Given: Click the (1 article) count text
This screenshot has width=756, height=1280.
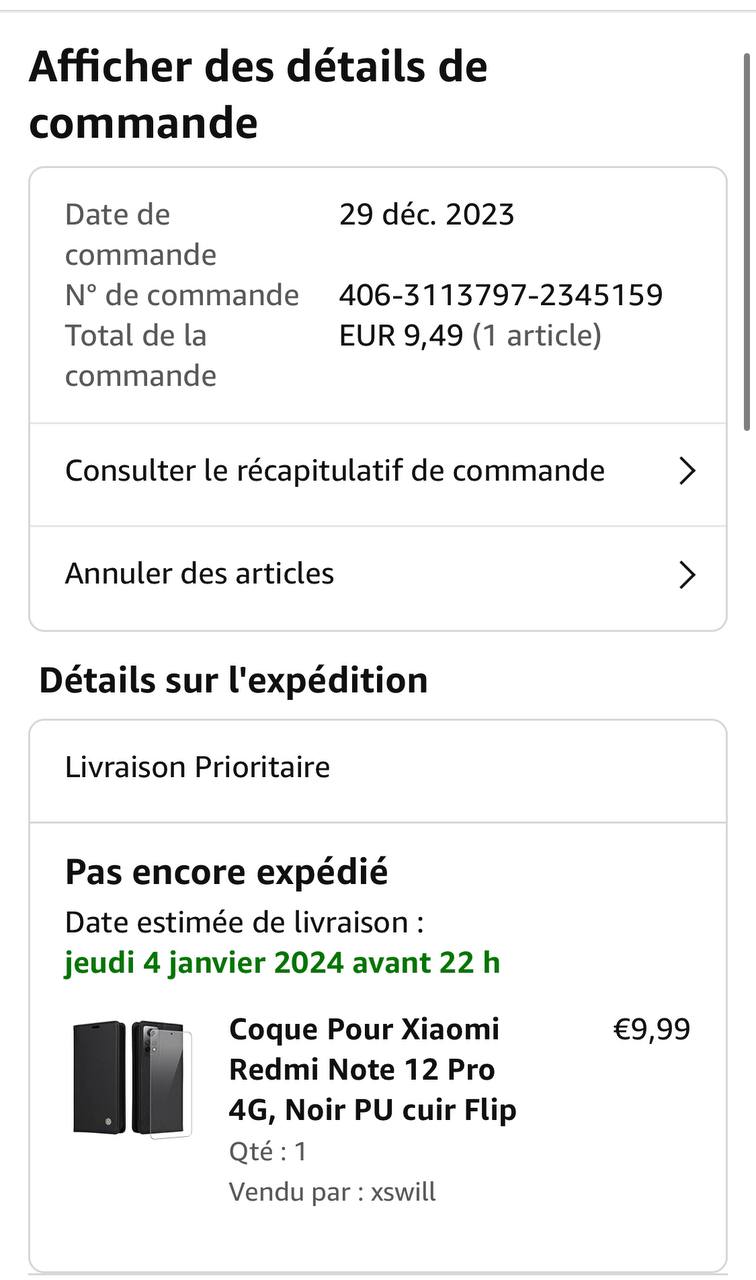Looking at the screenshot, I should tap(537, 335).
